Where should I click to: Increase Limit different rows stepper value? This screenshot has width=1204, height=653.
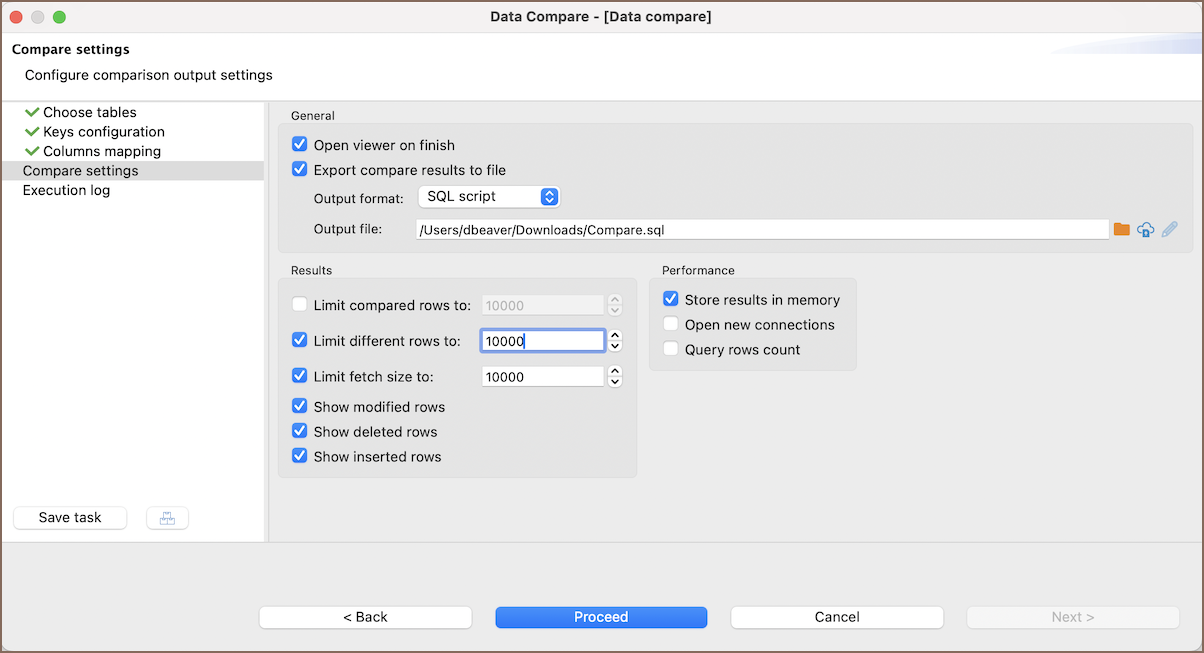point(615,336)
